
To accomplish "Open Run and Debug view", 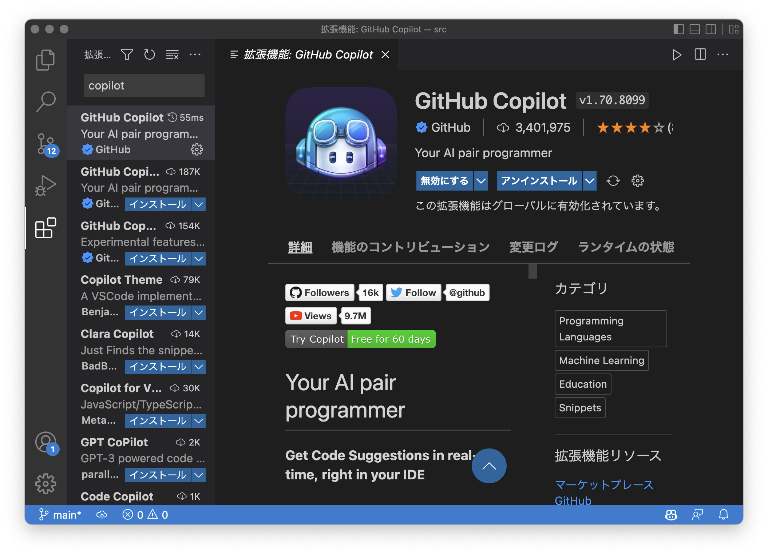I will point(46,185).
